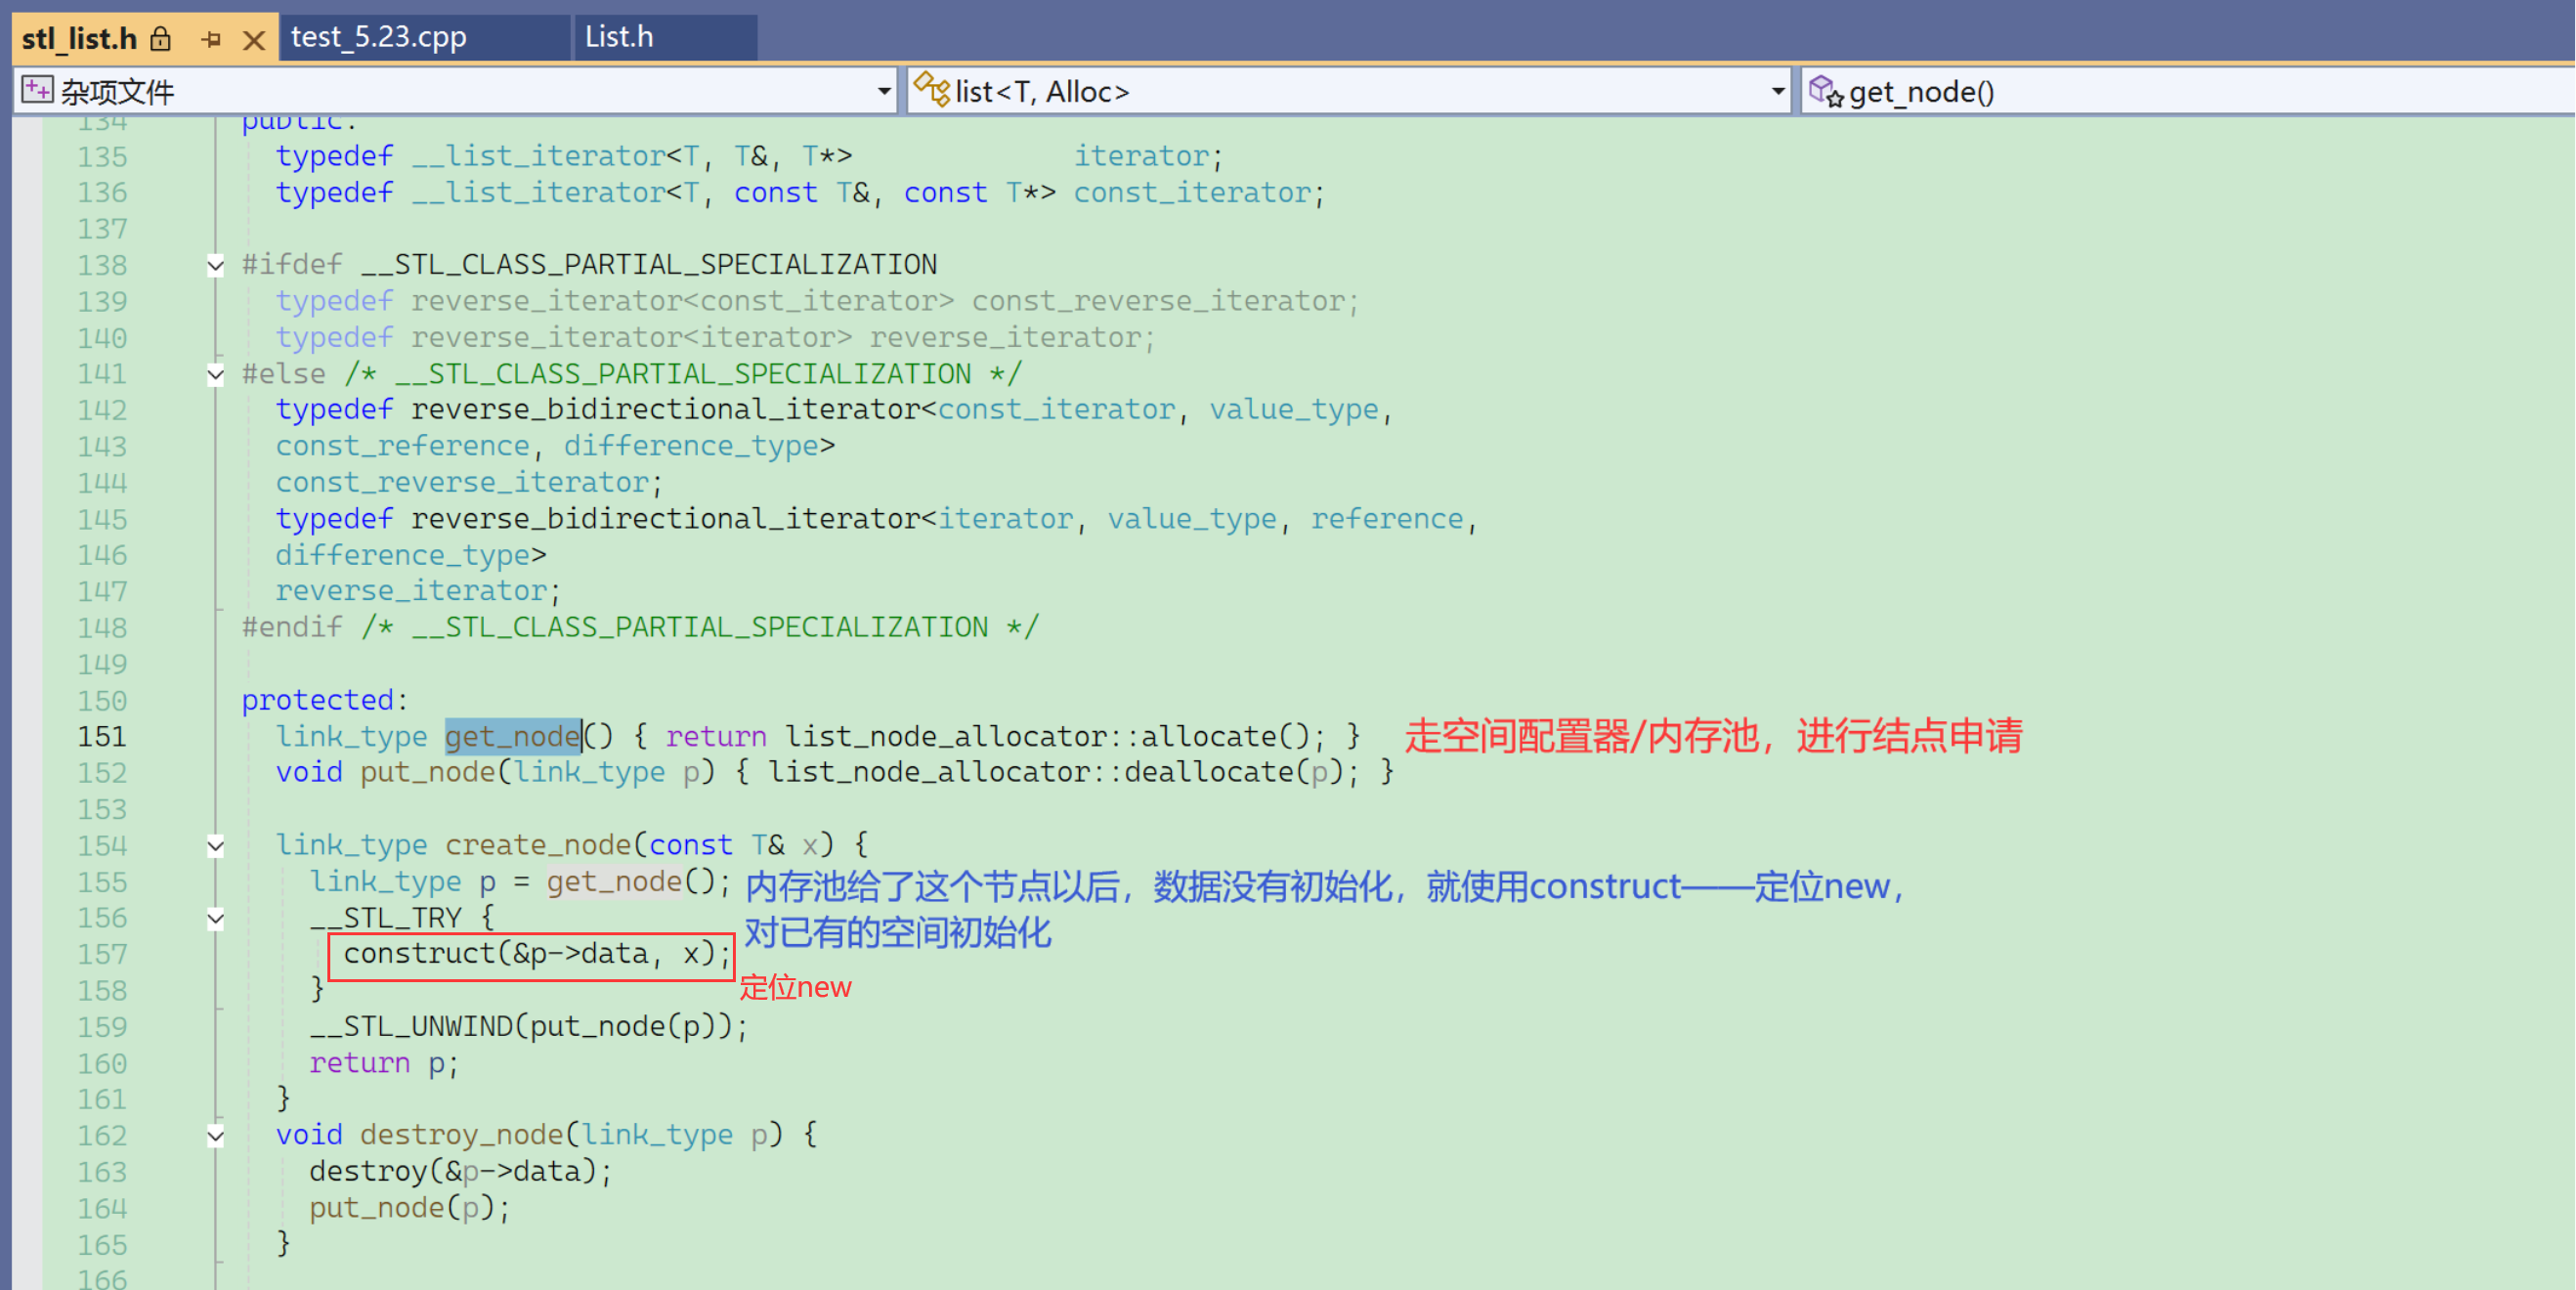Collapse destroy_node function at line 162

point(215,1136)
